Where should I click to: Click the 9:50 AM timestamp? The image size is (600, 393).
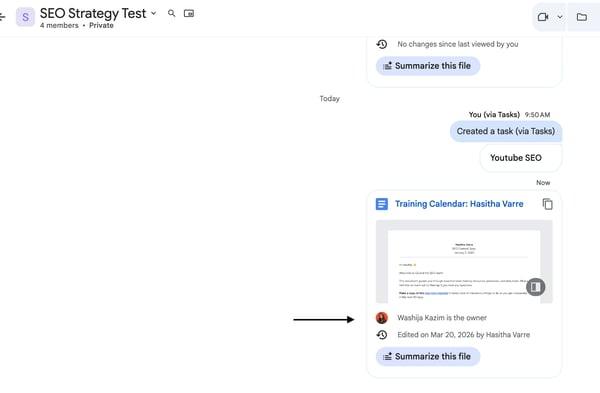click(x=537, y=115)
